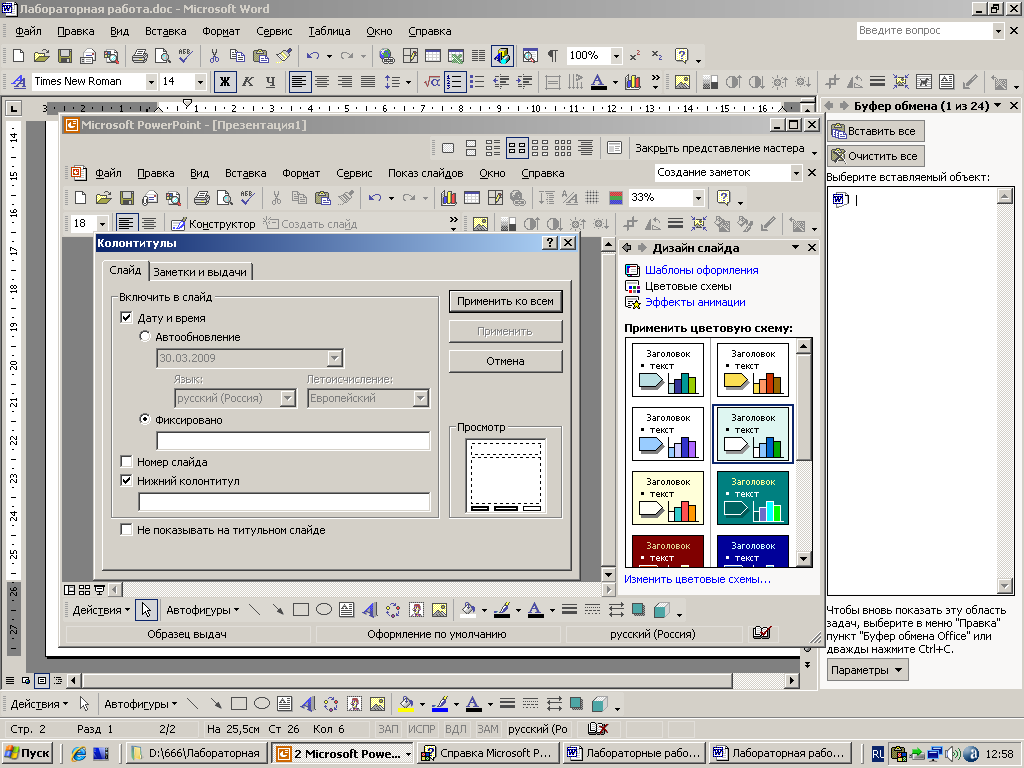1024x768 pixels.
Task: Click Open folder icon in PowerPoint toolbar
Action: coord(103,198)
